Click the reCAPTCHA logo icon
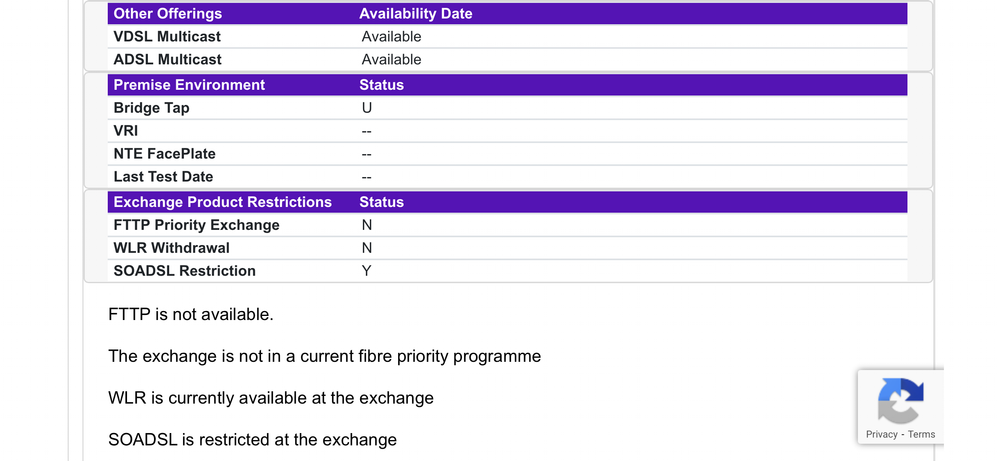998x461 pixels. (900, 401)
